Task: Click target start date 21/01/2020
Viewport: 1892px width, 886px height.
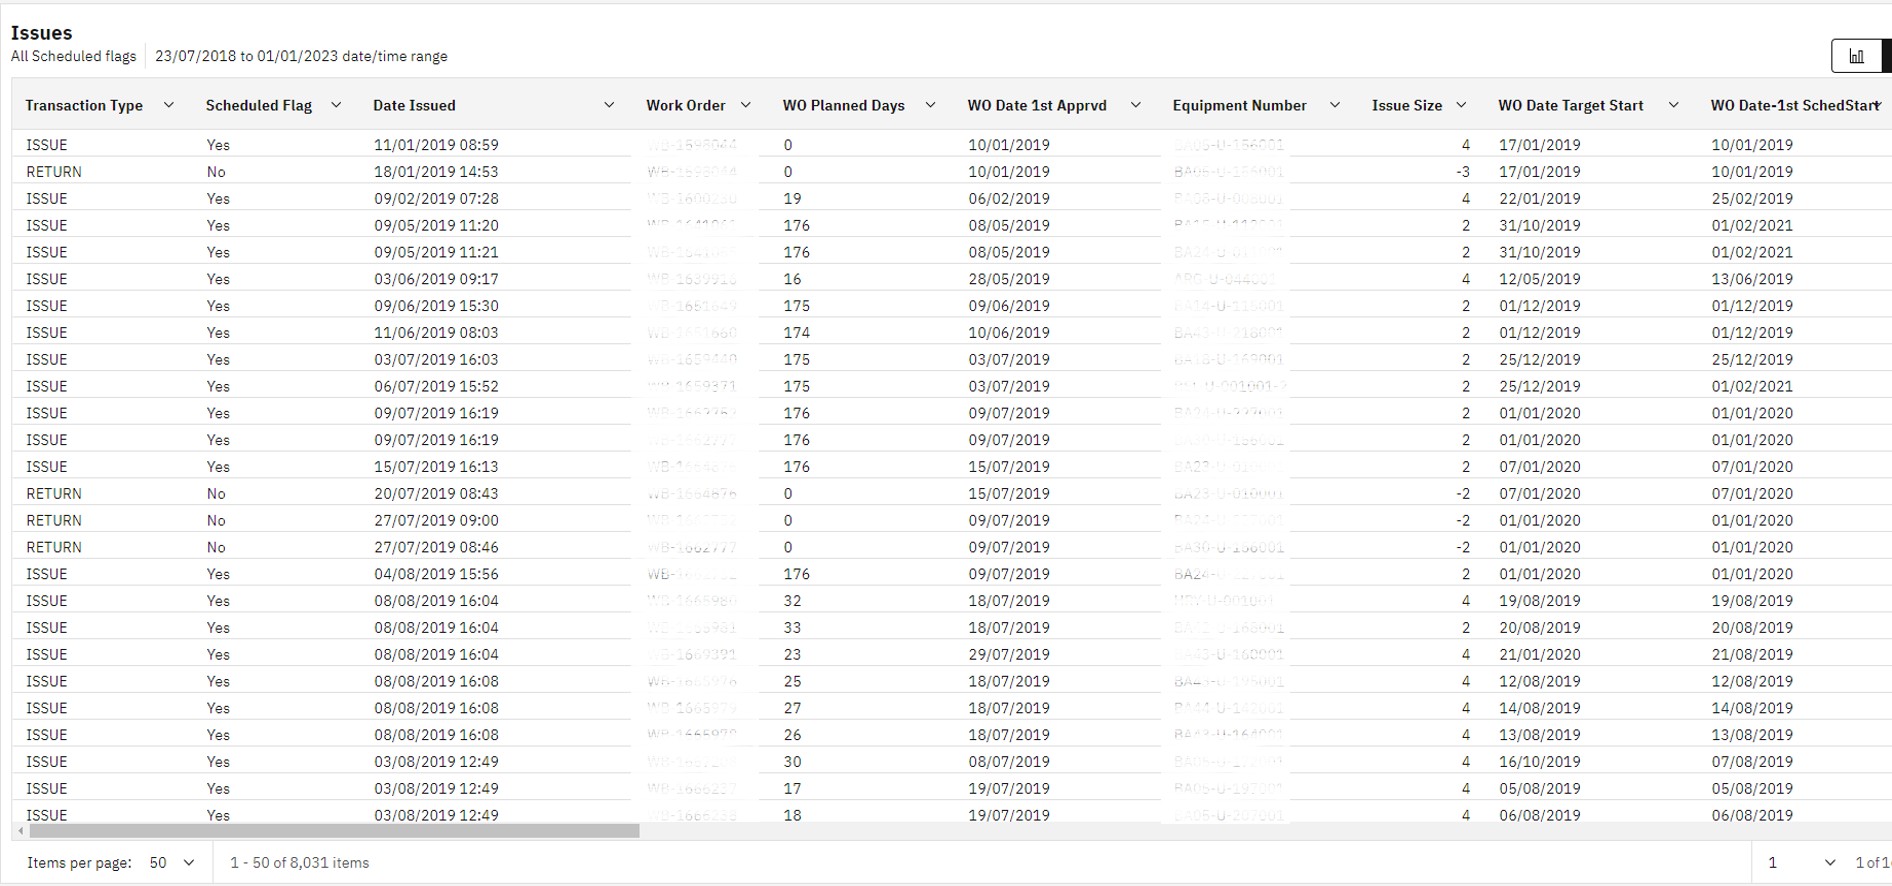Action: pyautogui.click(x=1540, y=655)
